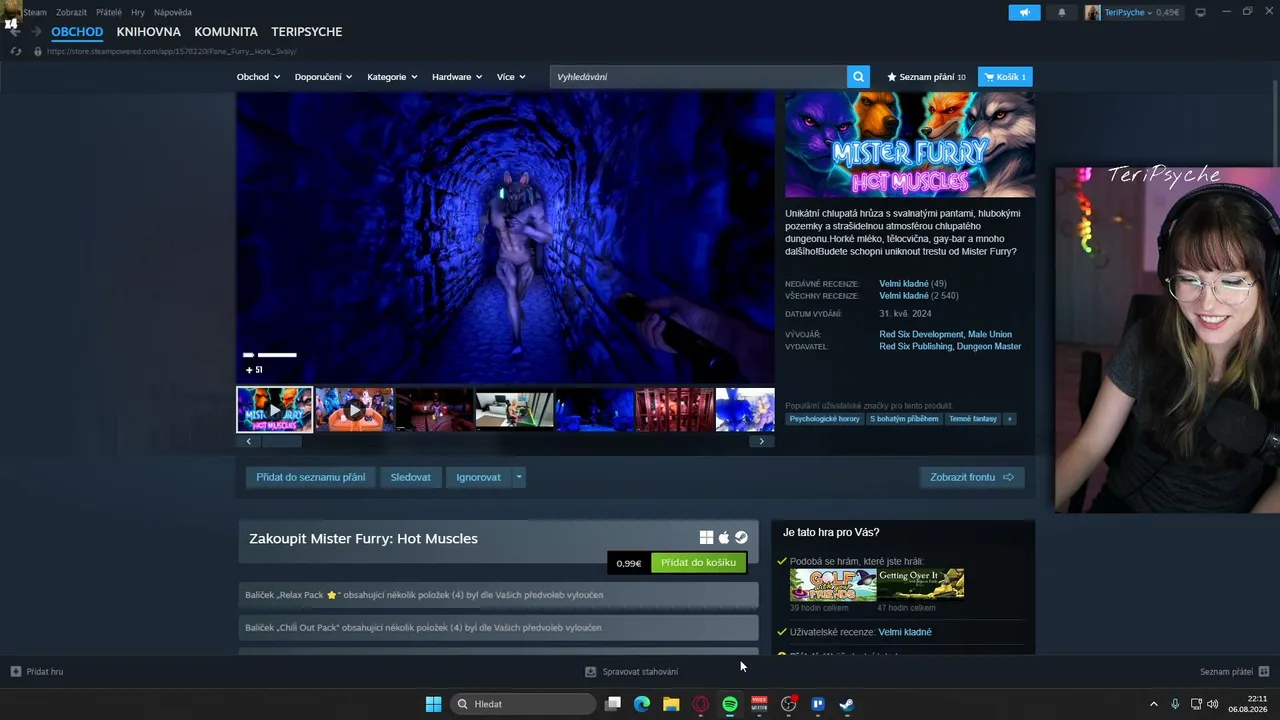The image size is (1280, 720).
Task: Open the TERIPSYCHE profile tab
Action: pos(307,32)
